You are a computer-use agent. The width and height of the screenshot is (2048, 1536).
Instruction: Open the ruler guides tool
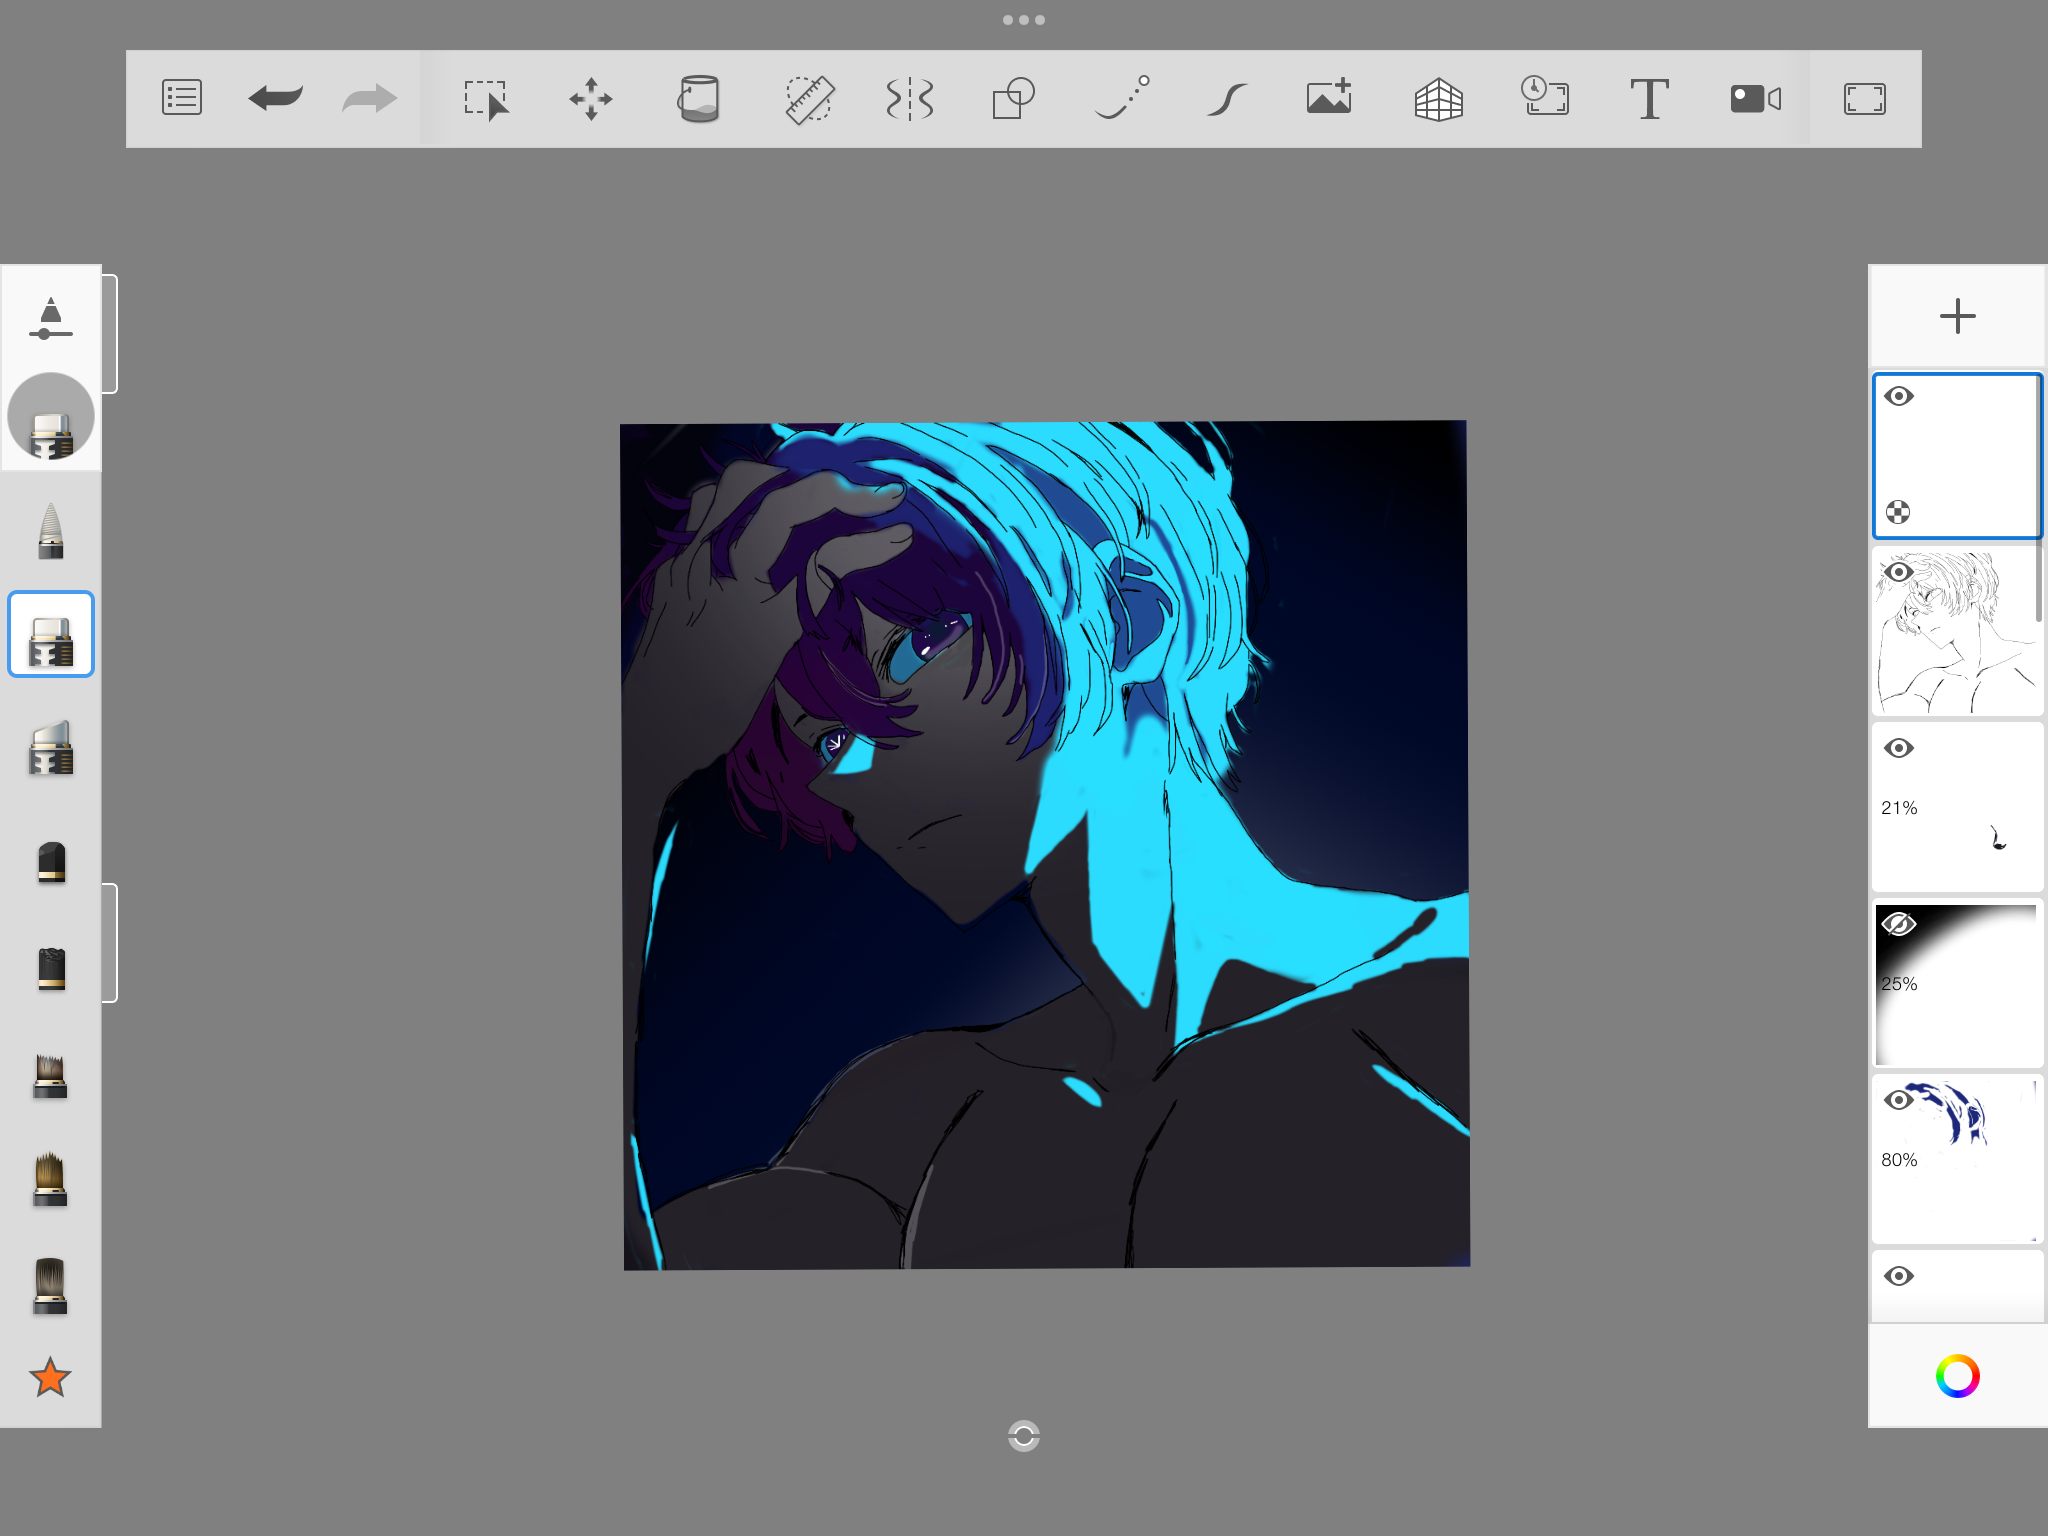pyautogui.click(x=808, y=99)
